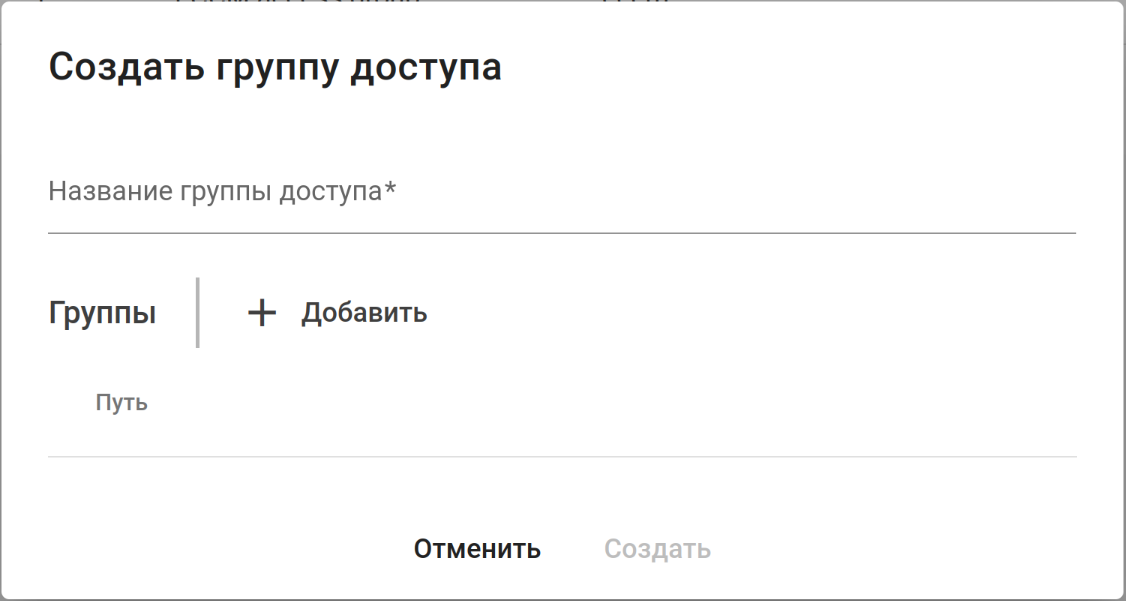The image size is (1126, 601).
Task: Click the plus icon beside Добавить
Action: [261, 313]
